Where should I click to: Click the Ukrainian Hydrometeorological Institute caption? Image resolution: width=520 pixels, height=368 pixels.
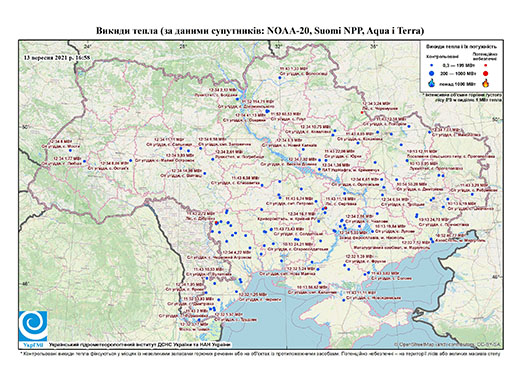(x=140, y=344)
